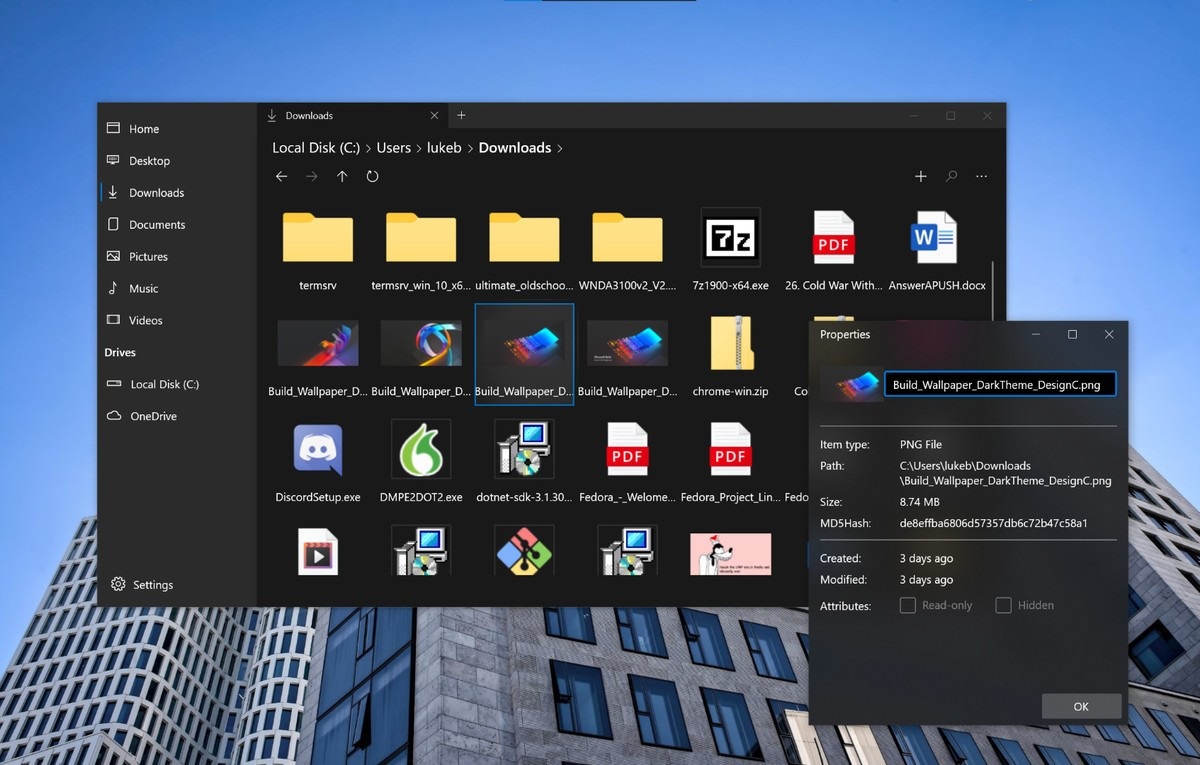Add a new tab with plus button
Image resolution: width=1200 pixels, height=765 pixels.
tap(461, 116)
